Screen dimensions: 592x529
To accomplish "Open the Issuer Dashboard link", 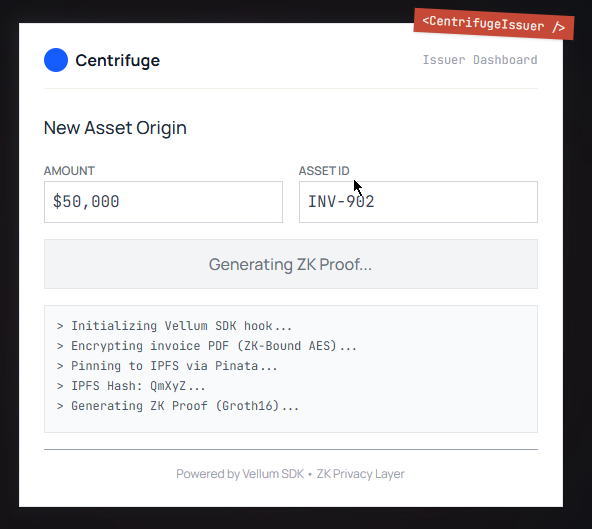I will pyautogui.click(x=479, y=60).
